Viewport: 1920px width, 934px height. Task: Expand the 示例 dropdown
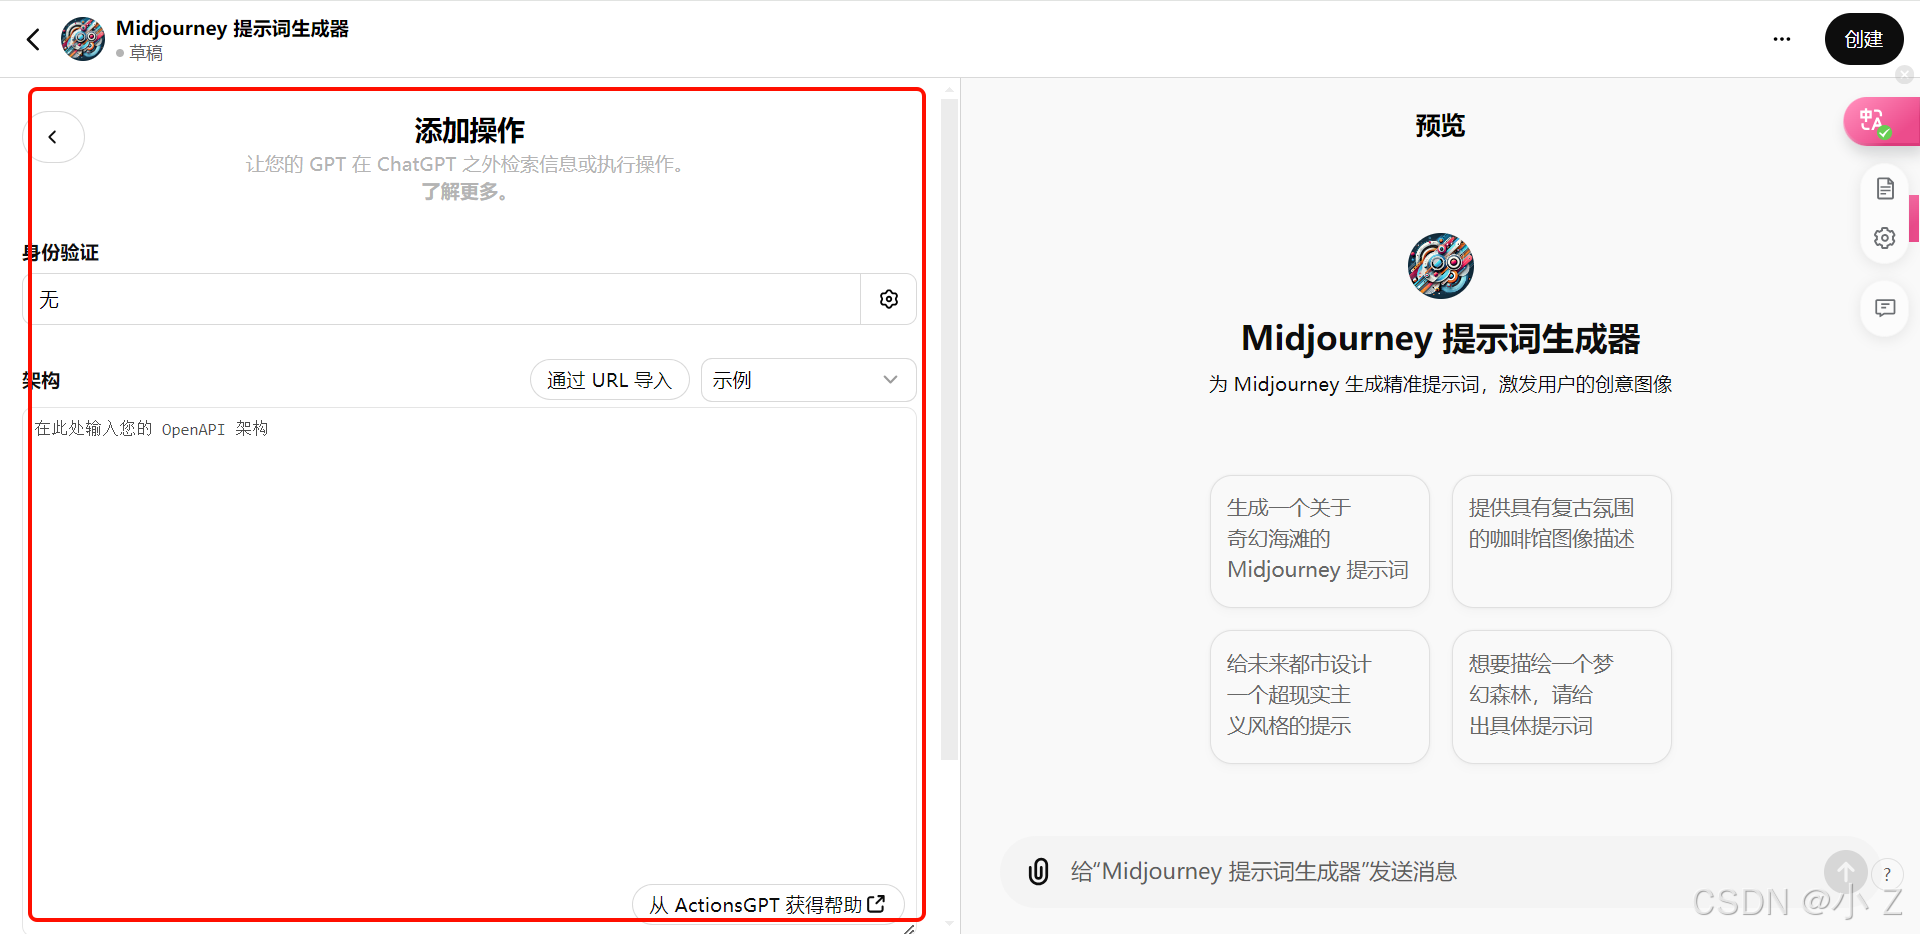tap(808, 380)
